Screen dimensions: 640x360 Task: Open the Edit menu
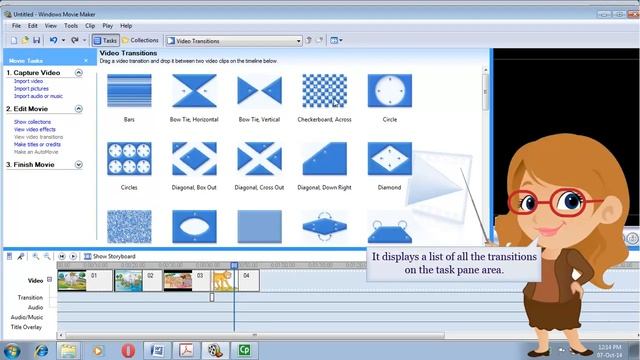pos(33,26)
